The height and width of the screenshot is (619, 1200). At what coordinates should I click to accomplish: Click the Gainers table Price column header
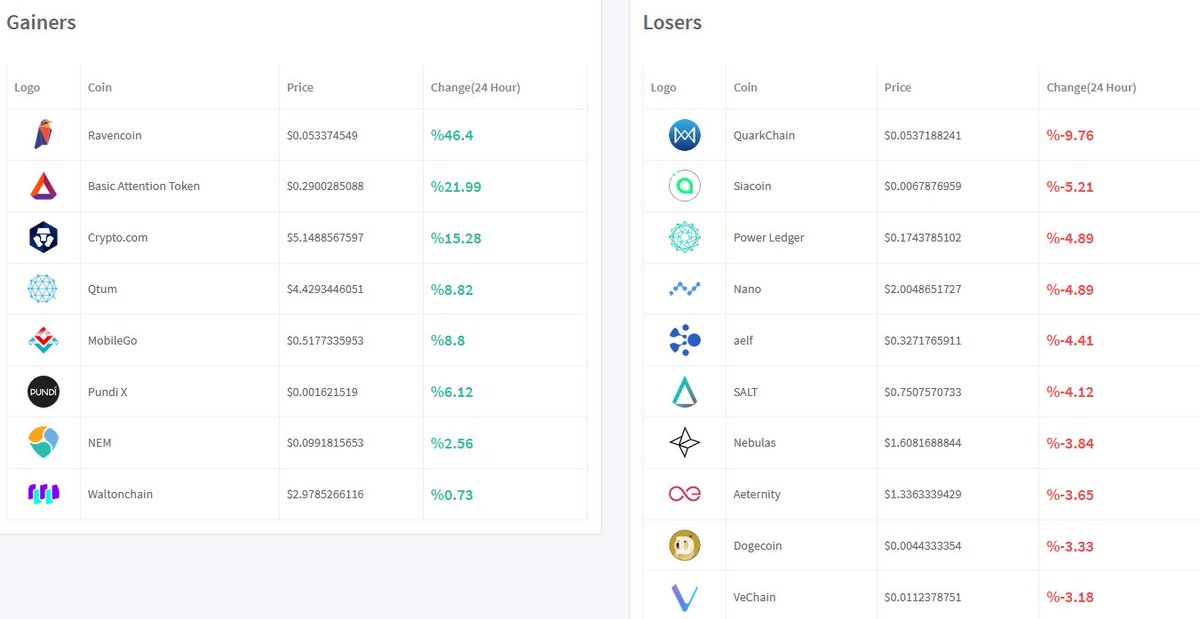pyautogui.click(x=300, y=87)
